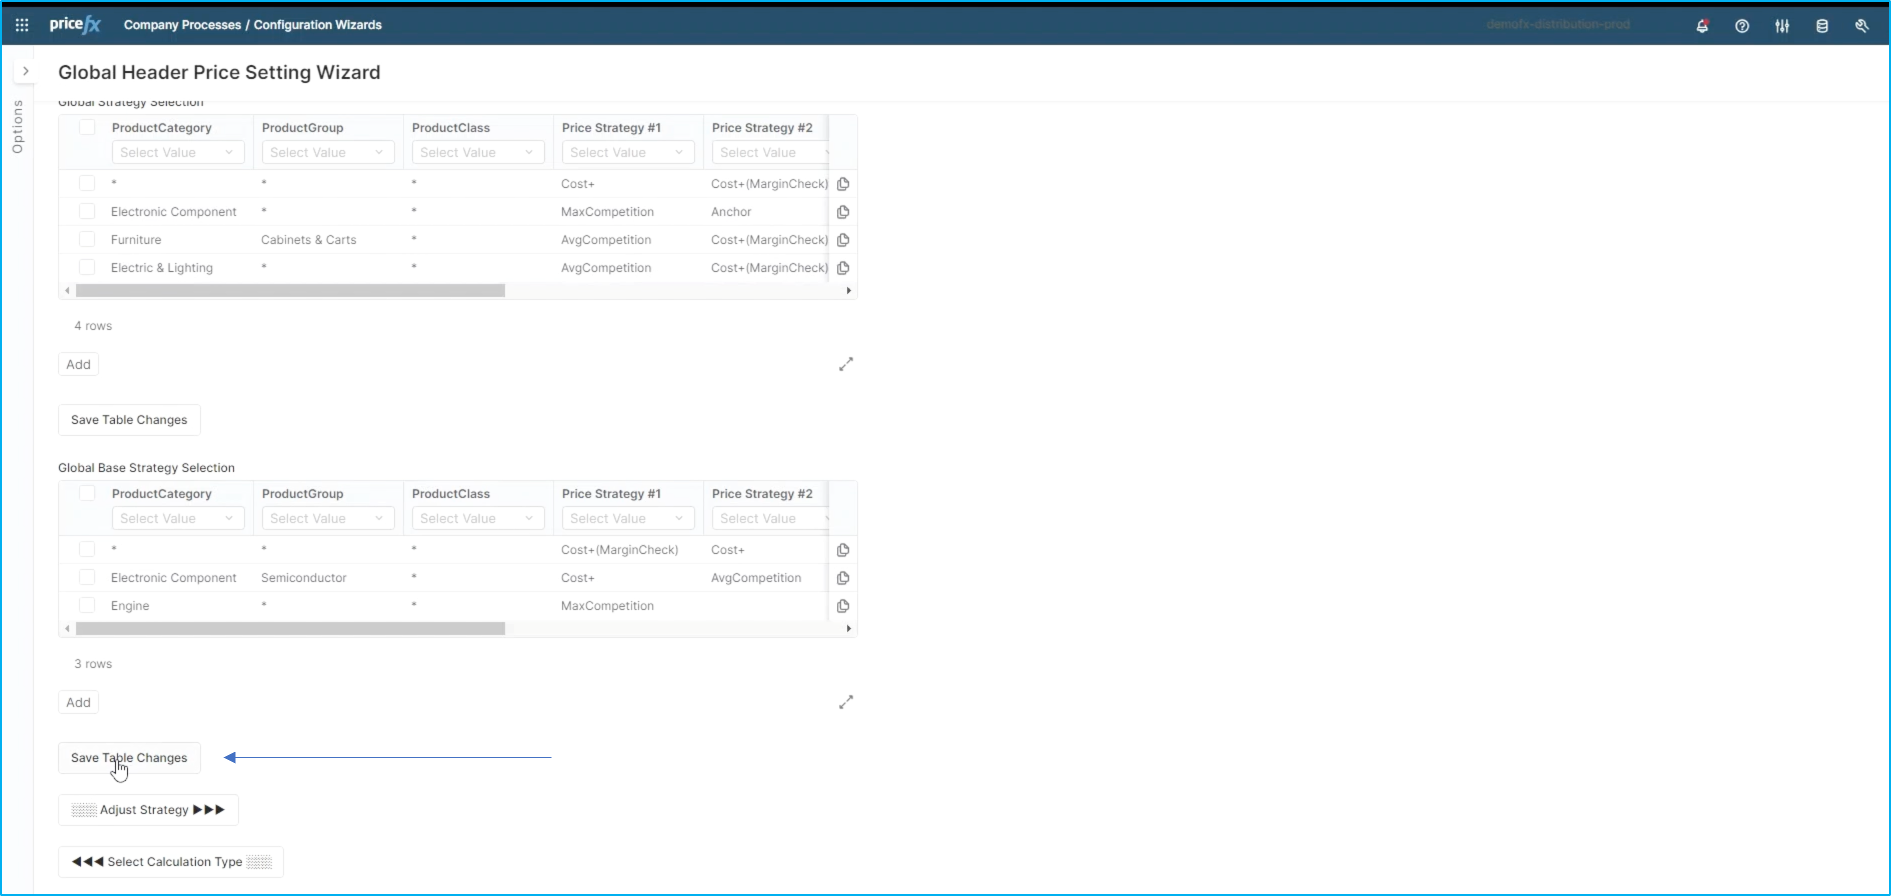Go to Company Processes breadcrumb
Image resolution: width=1892 pixels, height=896 pixels.
click(182, 25)
